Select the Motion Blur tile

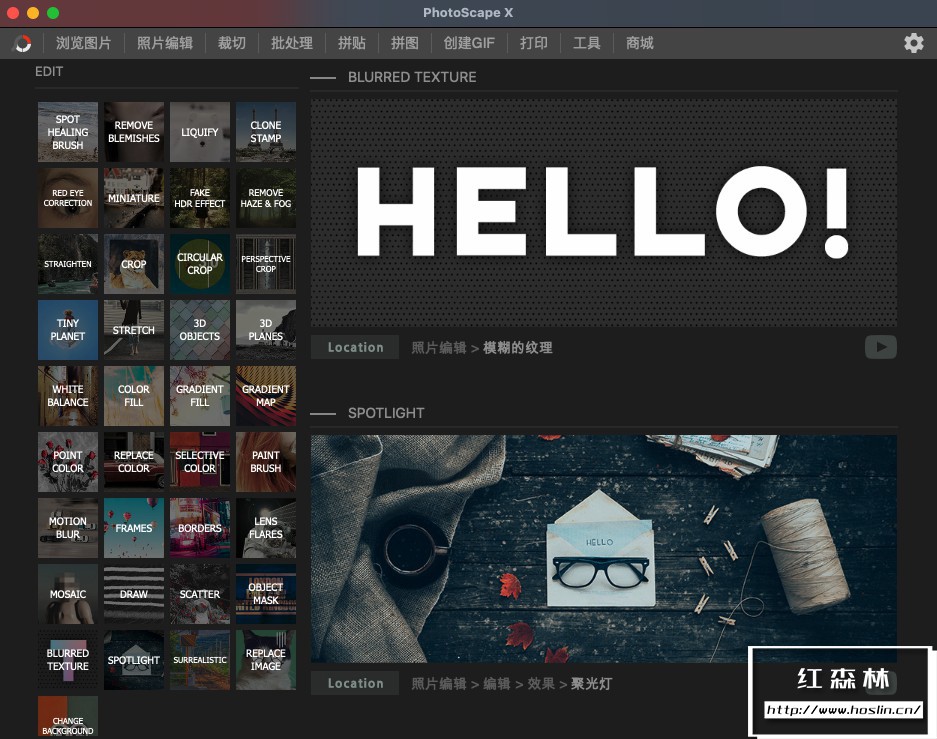click(x=68, y=528)
